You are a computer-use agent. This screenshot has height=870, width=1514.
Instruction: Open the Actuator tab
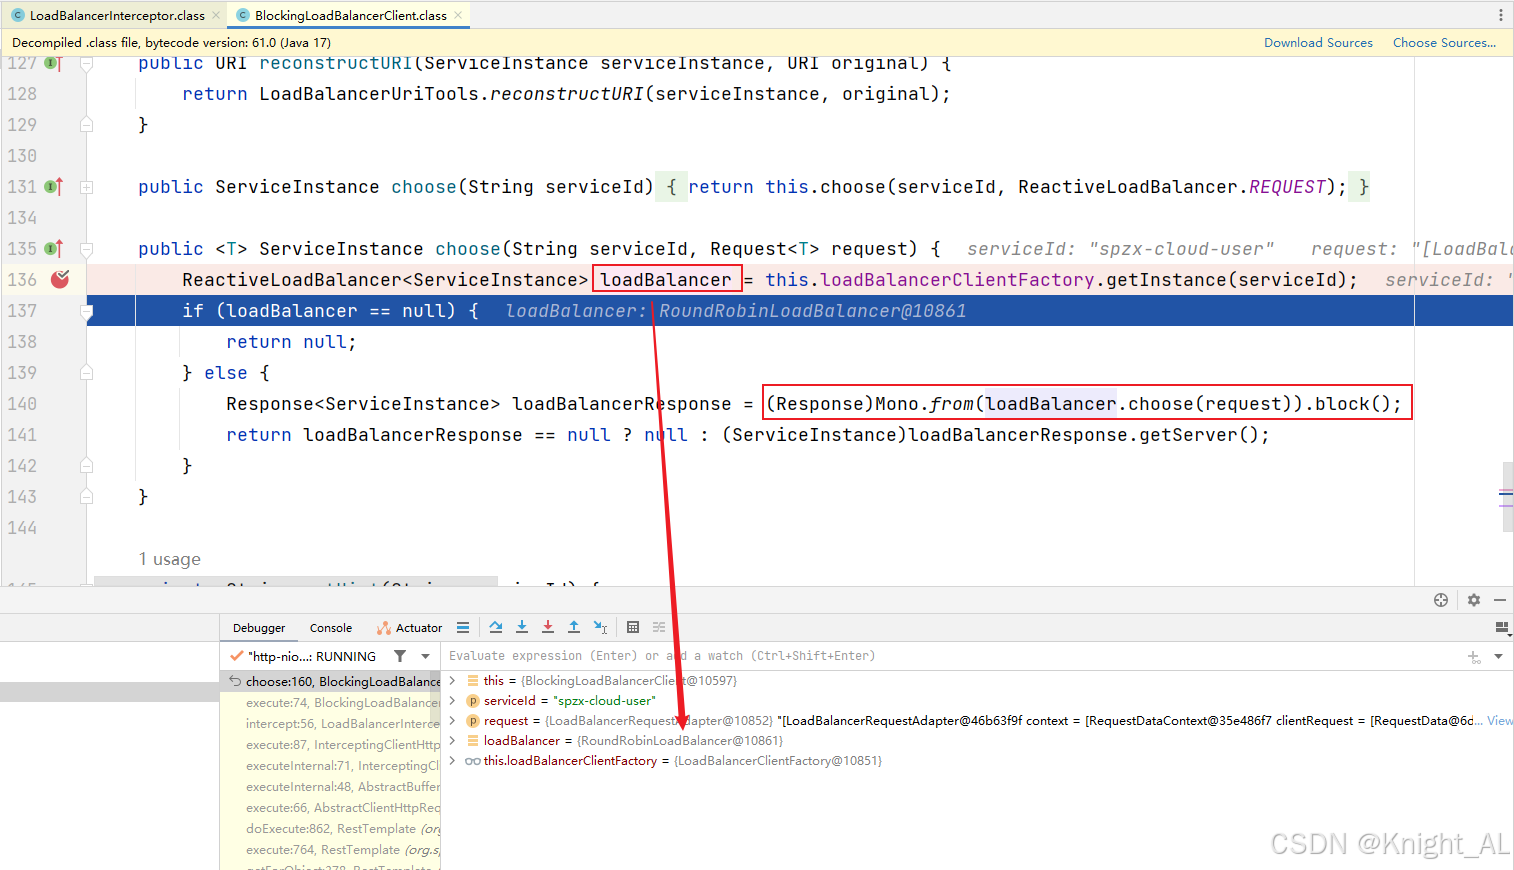tap(409, 628)
